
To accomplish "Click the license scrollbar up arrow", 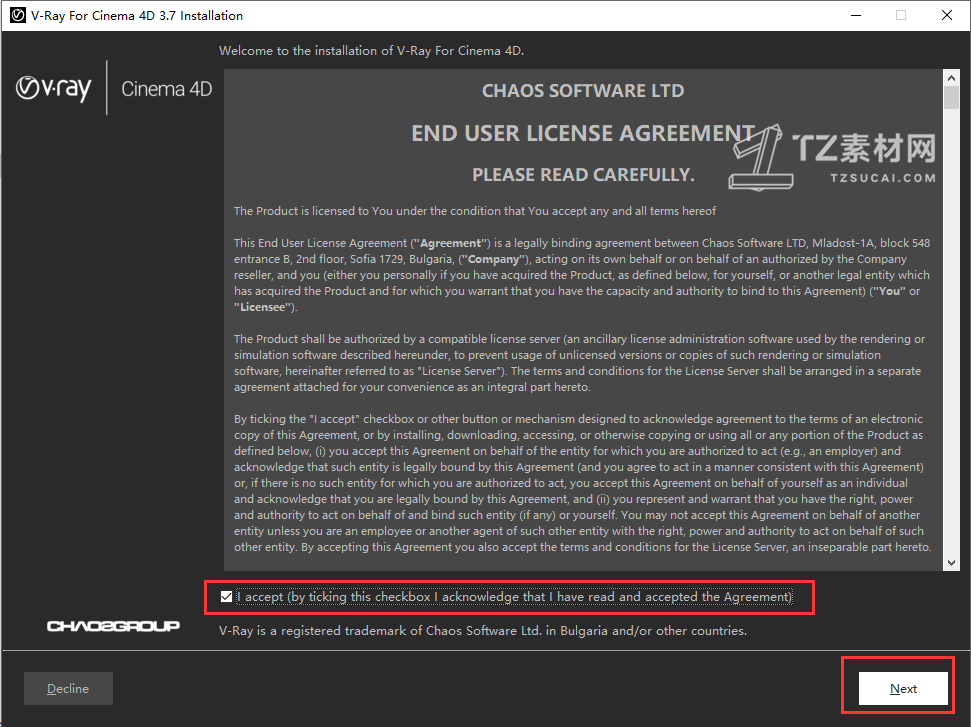I will click(x=951, y=78).
